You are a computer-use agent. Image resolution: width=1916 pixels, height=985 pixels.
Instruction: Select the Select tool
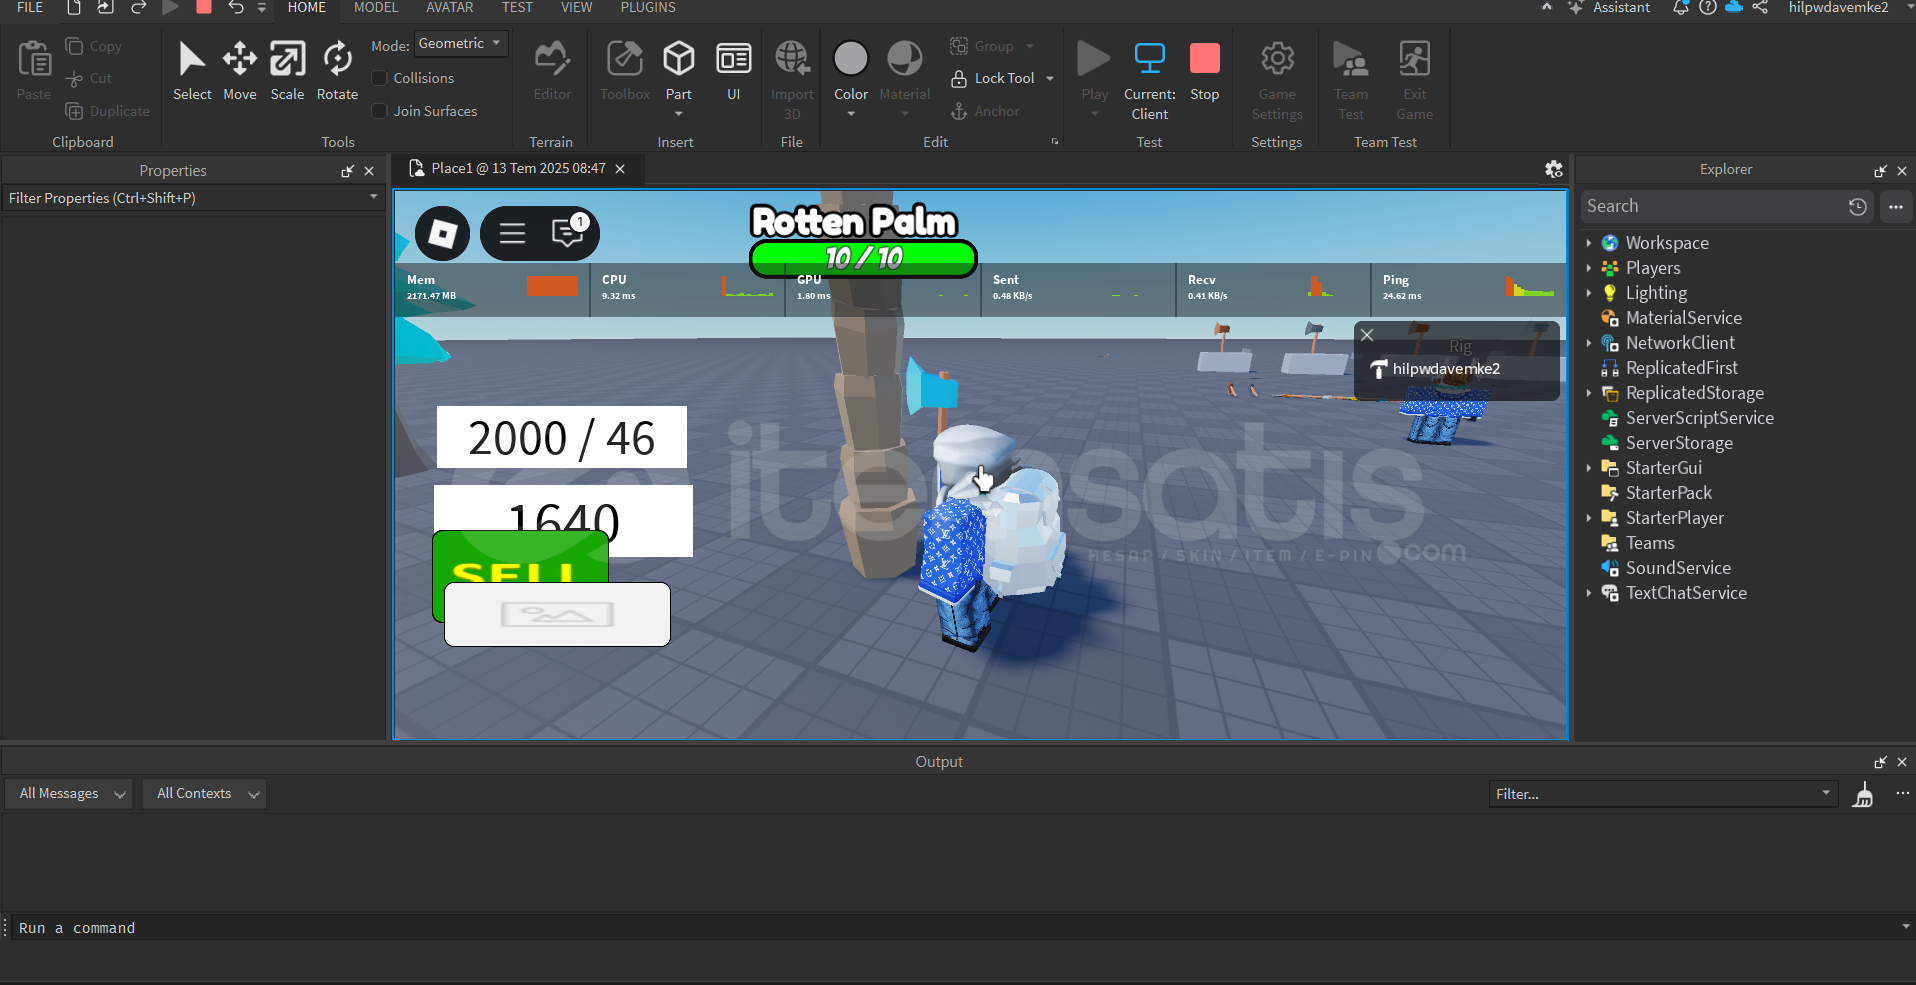coord(191,70)
